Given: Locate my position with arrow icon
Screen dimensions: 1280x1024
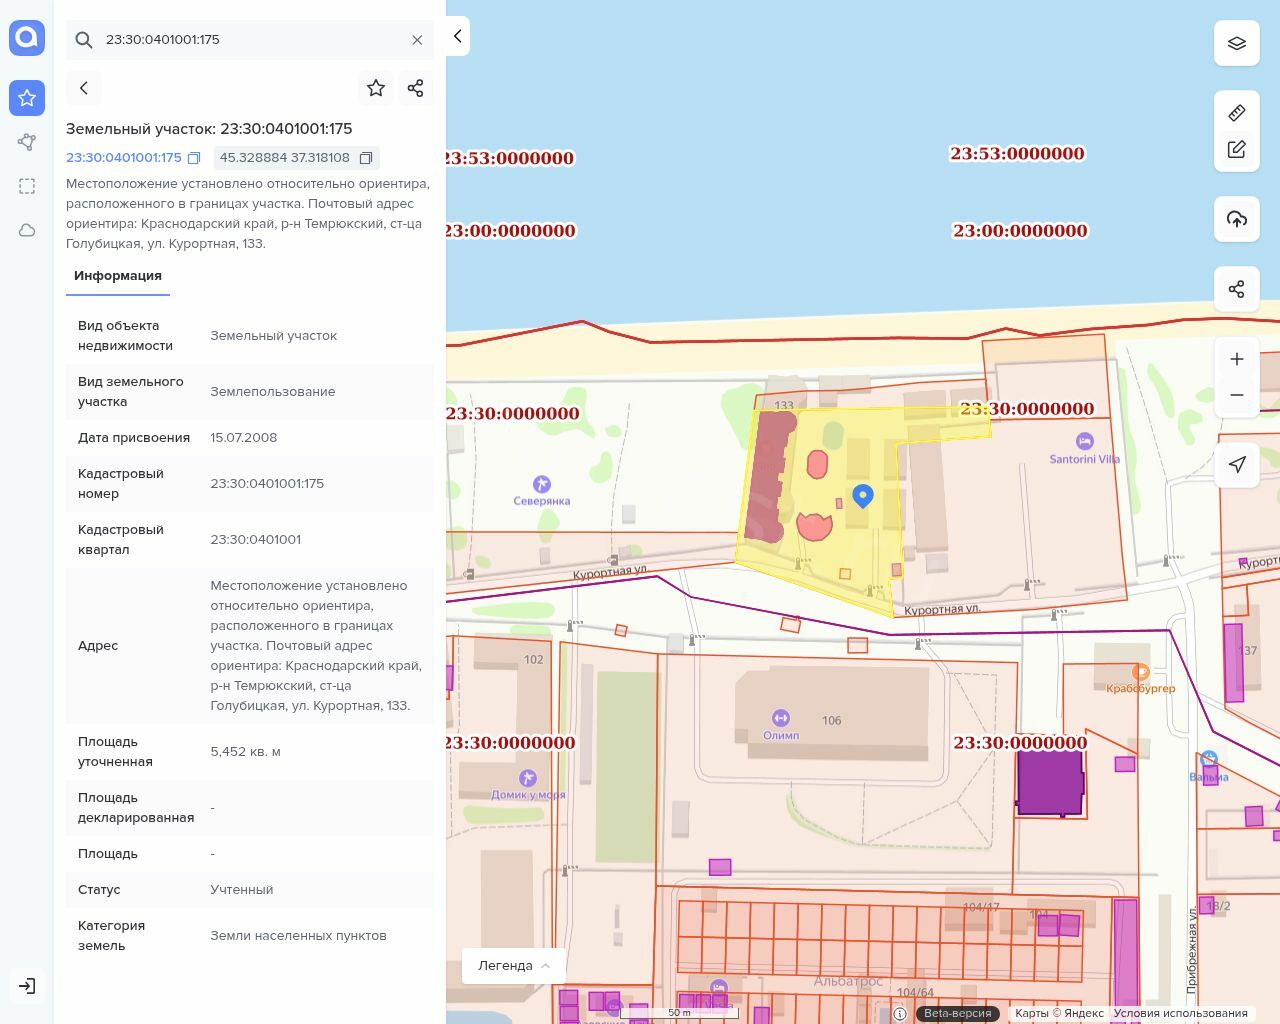Looking at the screenshot, I should tap(1237, 464).
